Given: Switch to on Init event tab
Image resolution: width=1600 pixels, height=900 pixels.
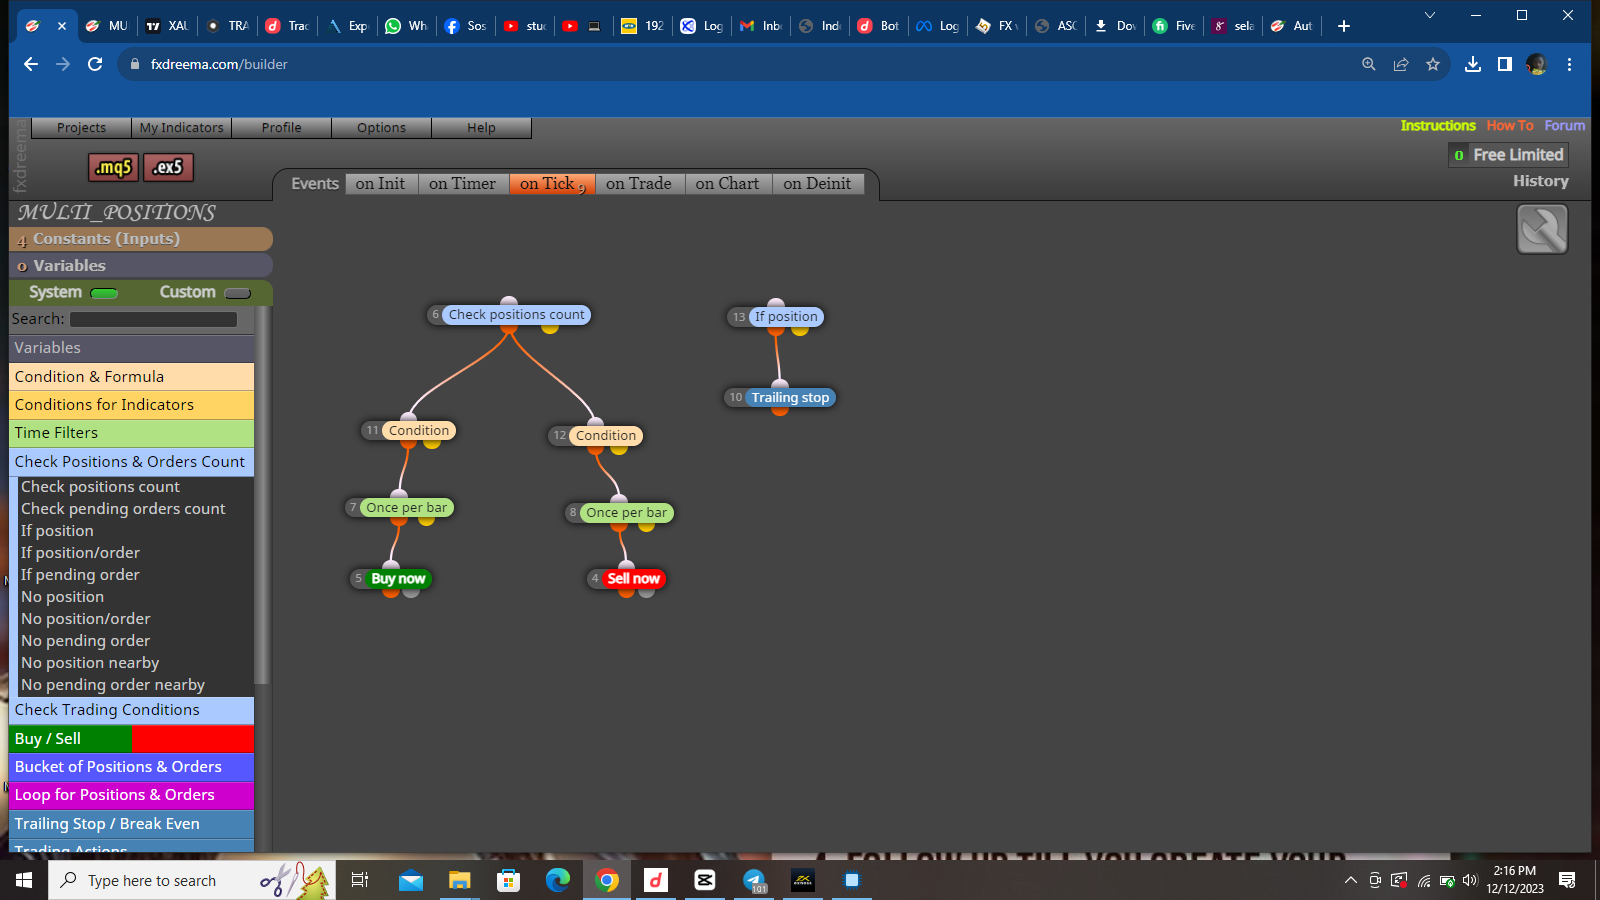Looking at the screenshot, I should click(x=380, y=184).
